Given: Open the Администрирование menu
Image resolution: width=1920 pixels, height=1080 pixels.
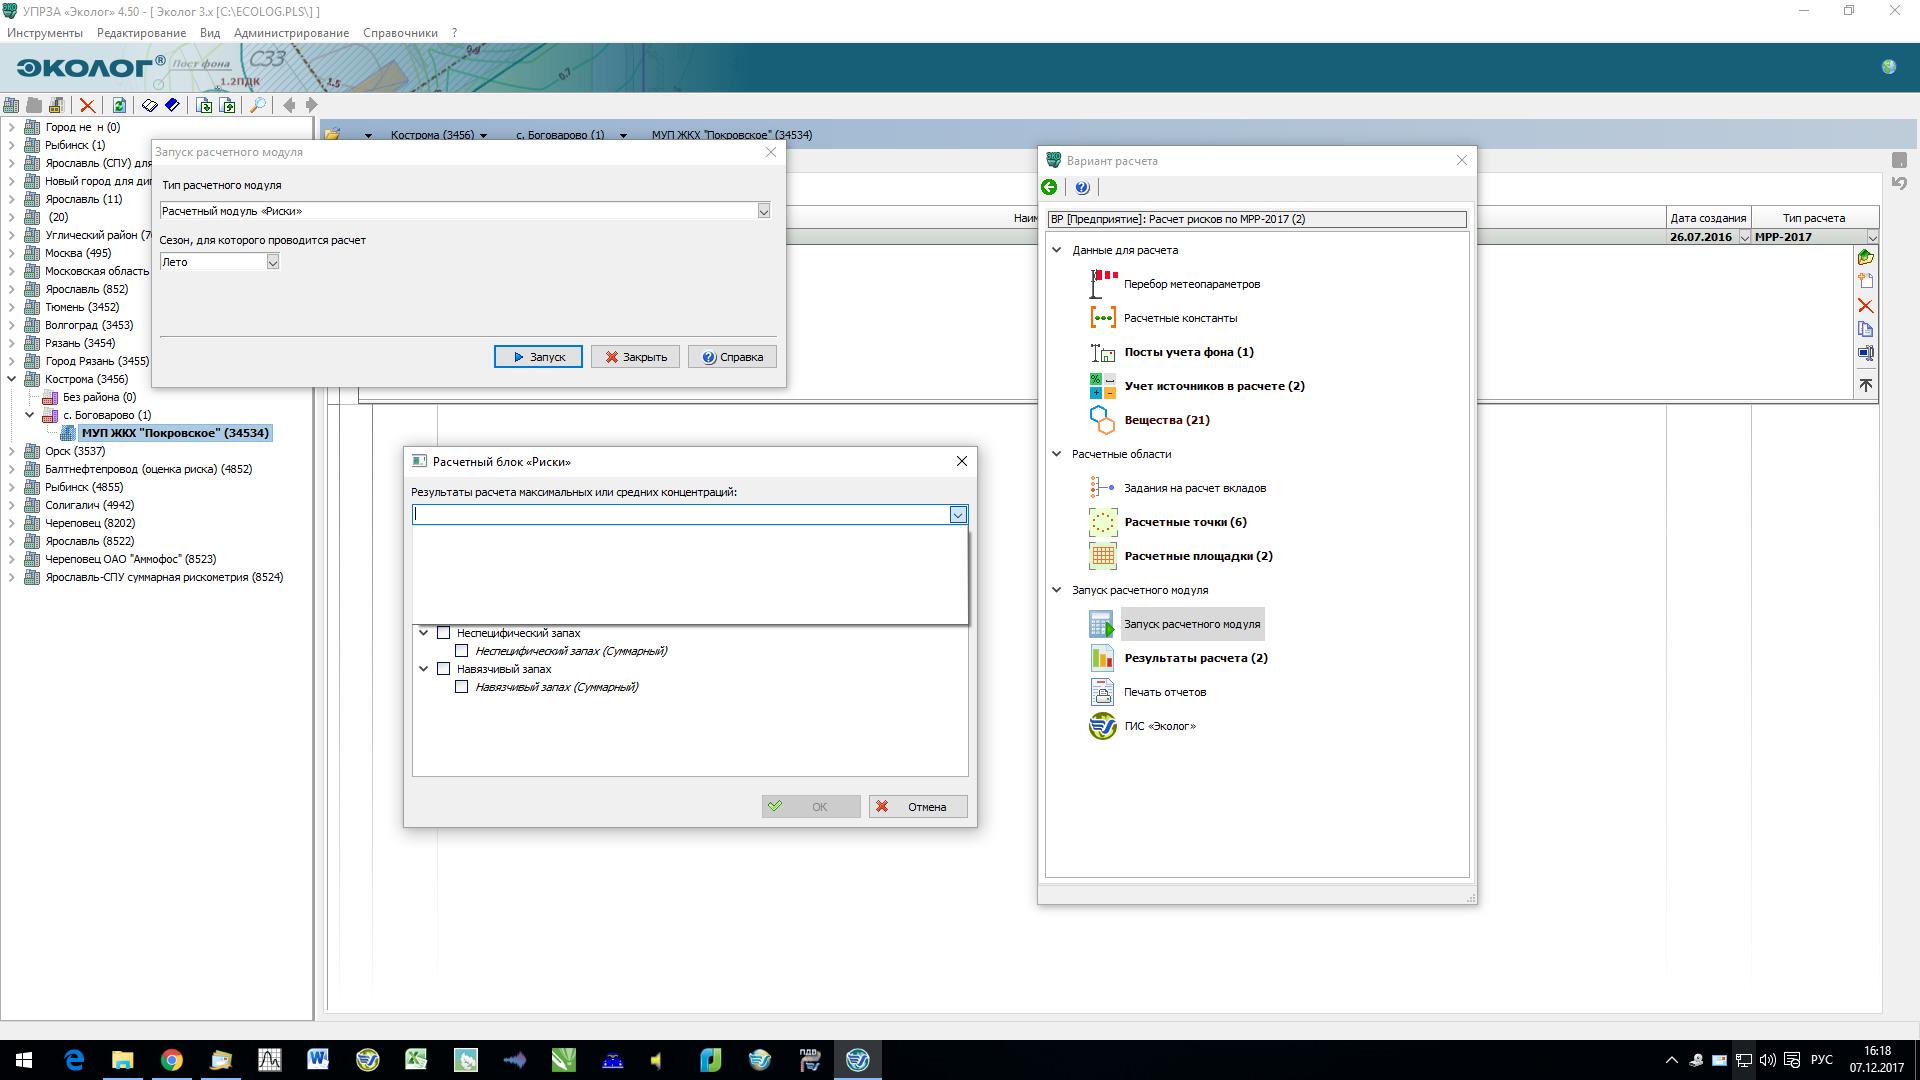Looking at the screenshot, I should coord(291,33).
